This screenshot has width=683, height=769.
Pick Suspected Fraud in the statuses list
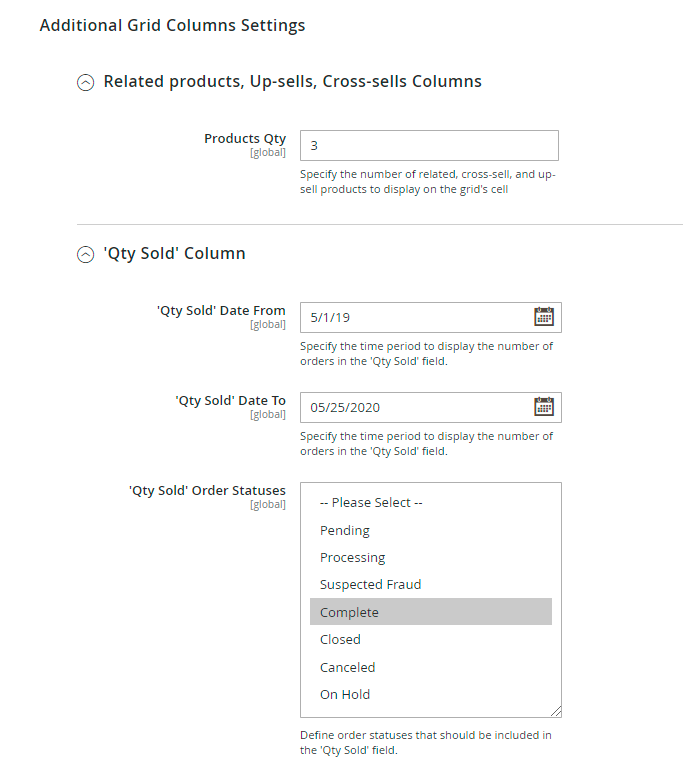click(370, 585)
